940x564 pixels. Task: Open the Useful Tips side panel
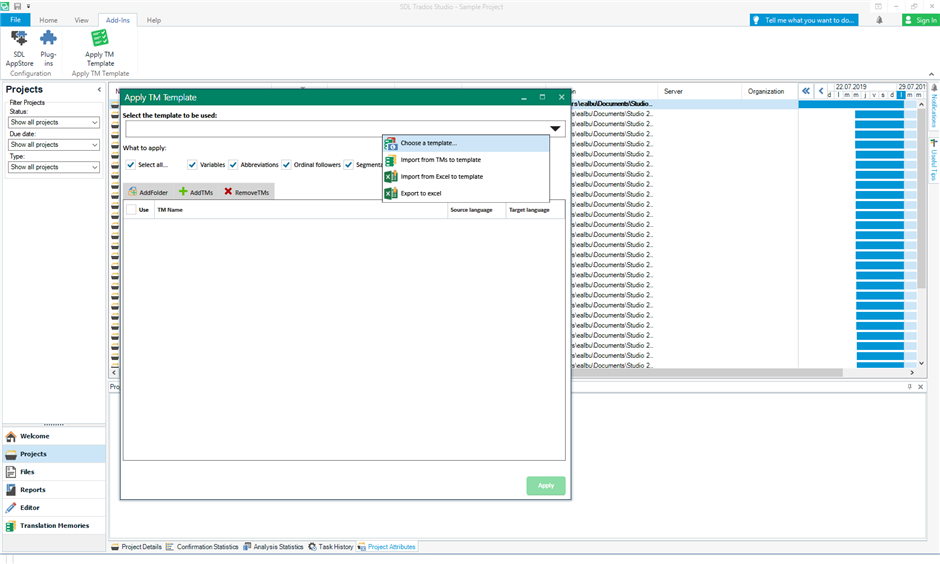934,159
